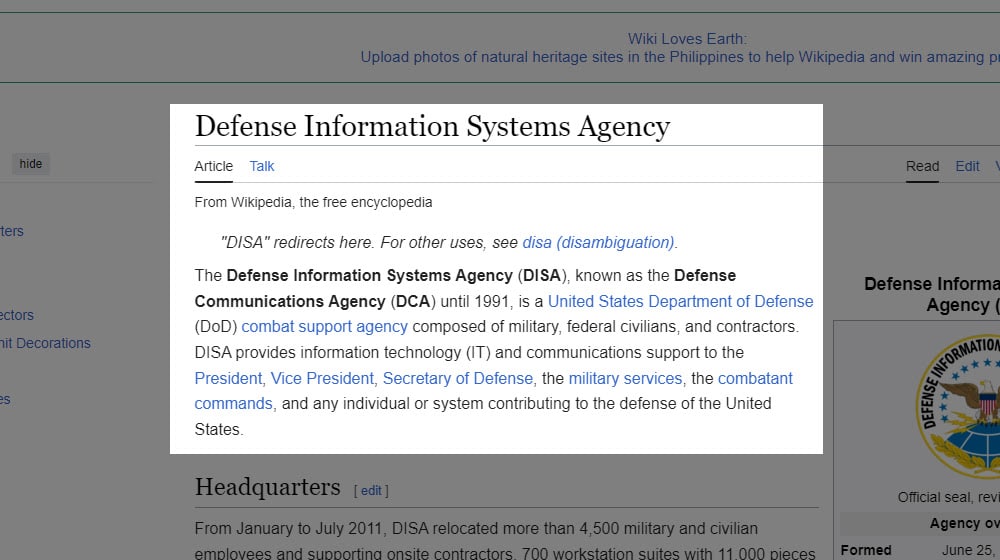View the DISA official seal image
The image size is (1000, 560).
(x=958, y=406)
